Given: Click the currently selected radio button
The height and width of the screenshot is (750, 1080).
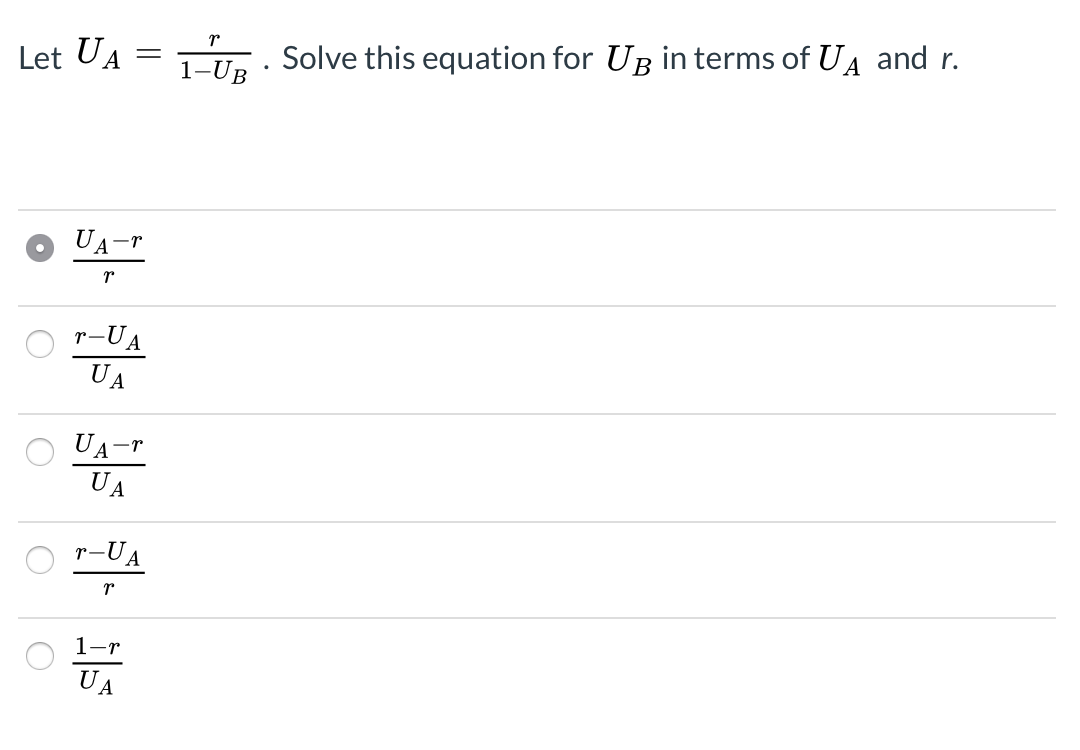Looking at the screenshot, I should pyautogui.click(x=40, y=247).
